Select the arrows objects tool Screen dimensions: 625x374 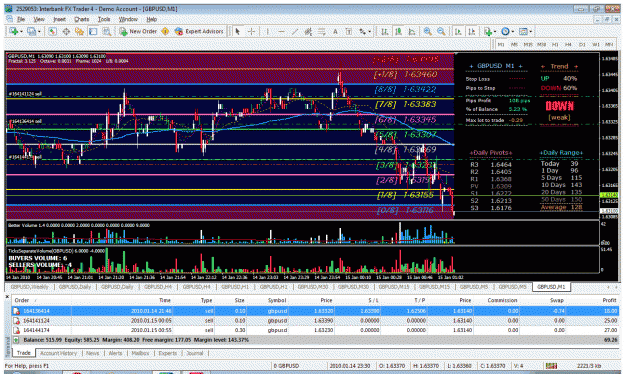(362, 31)
